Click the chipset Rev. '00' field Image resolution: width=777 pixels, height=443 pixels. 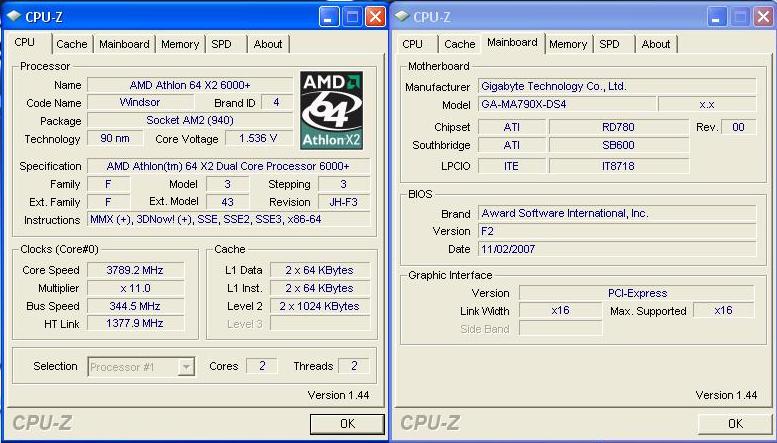[x=738, y=127]
